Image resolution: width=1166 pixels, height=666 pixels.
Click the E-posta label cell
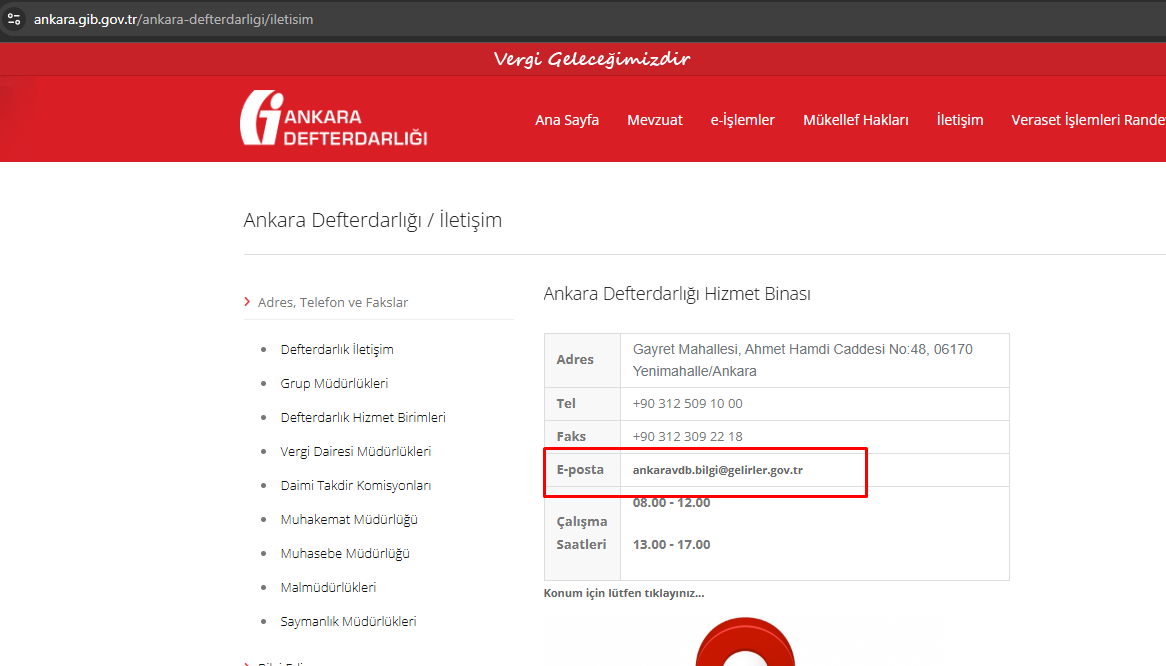tap(582, 470)
